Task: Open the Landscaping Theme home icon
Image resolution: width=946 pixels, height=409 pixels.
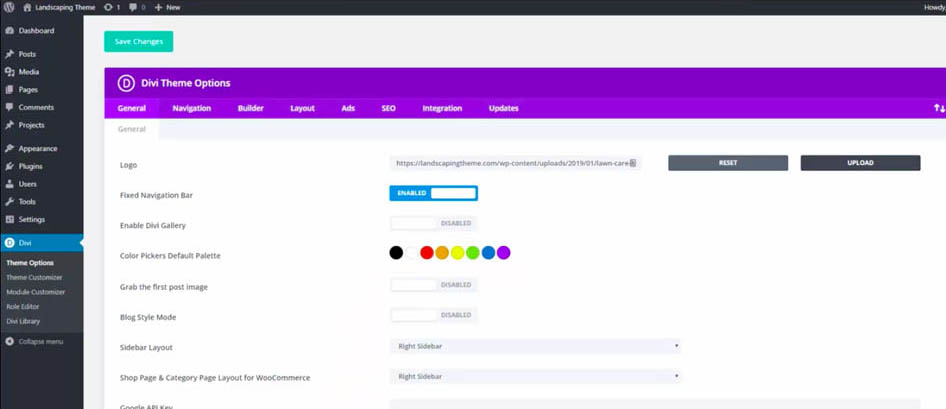Action: (x=28, y=7)
